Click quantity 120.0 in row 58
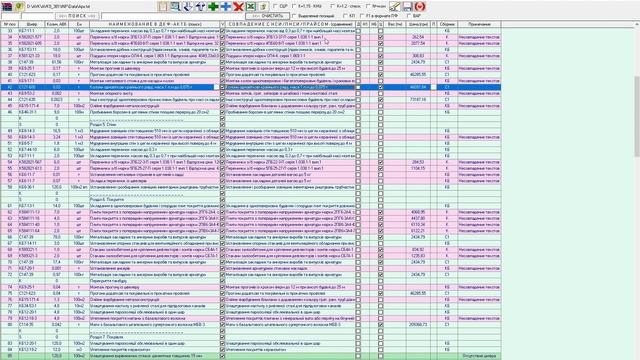 pyautogui.click(x=57, y=187)
